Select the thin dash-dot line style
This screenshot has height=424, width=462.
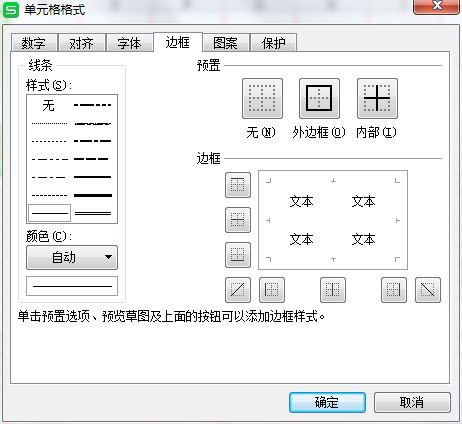point(49,177)
